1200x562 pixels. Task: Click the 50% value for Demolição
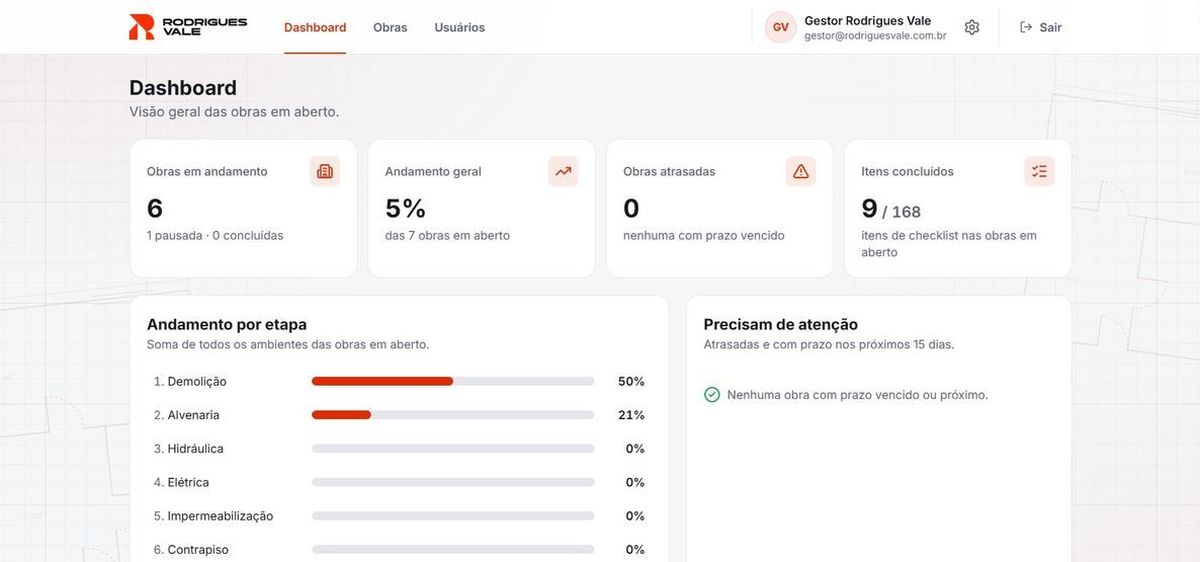631,381
